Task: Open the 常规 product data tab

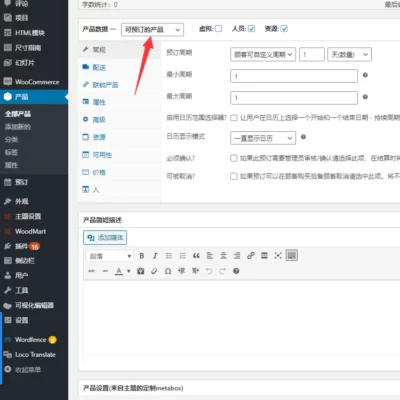Action: [119, 50]
